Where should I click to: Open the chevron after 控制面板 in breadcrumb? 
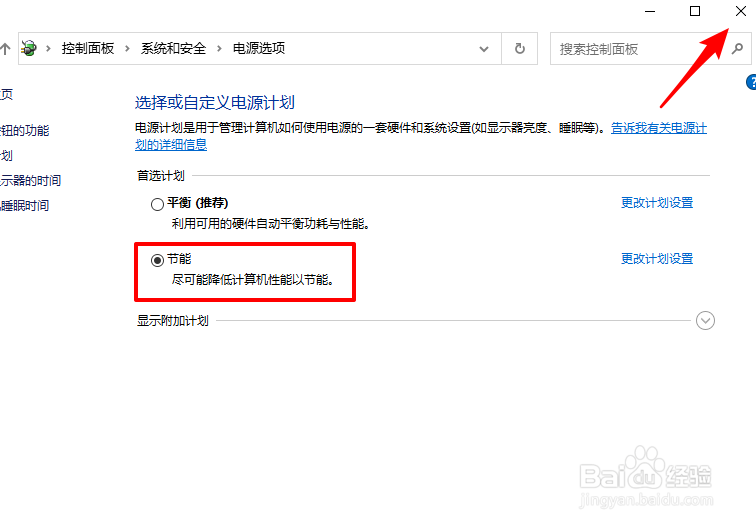tap(127, 49)
